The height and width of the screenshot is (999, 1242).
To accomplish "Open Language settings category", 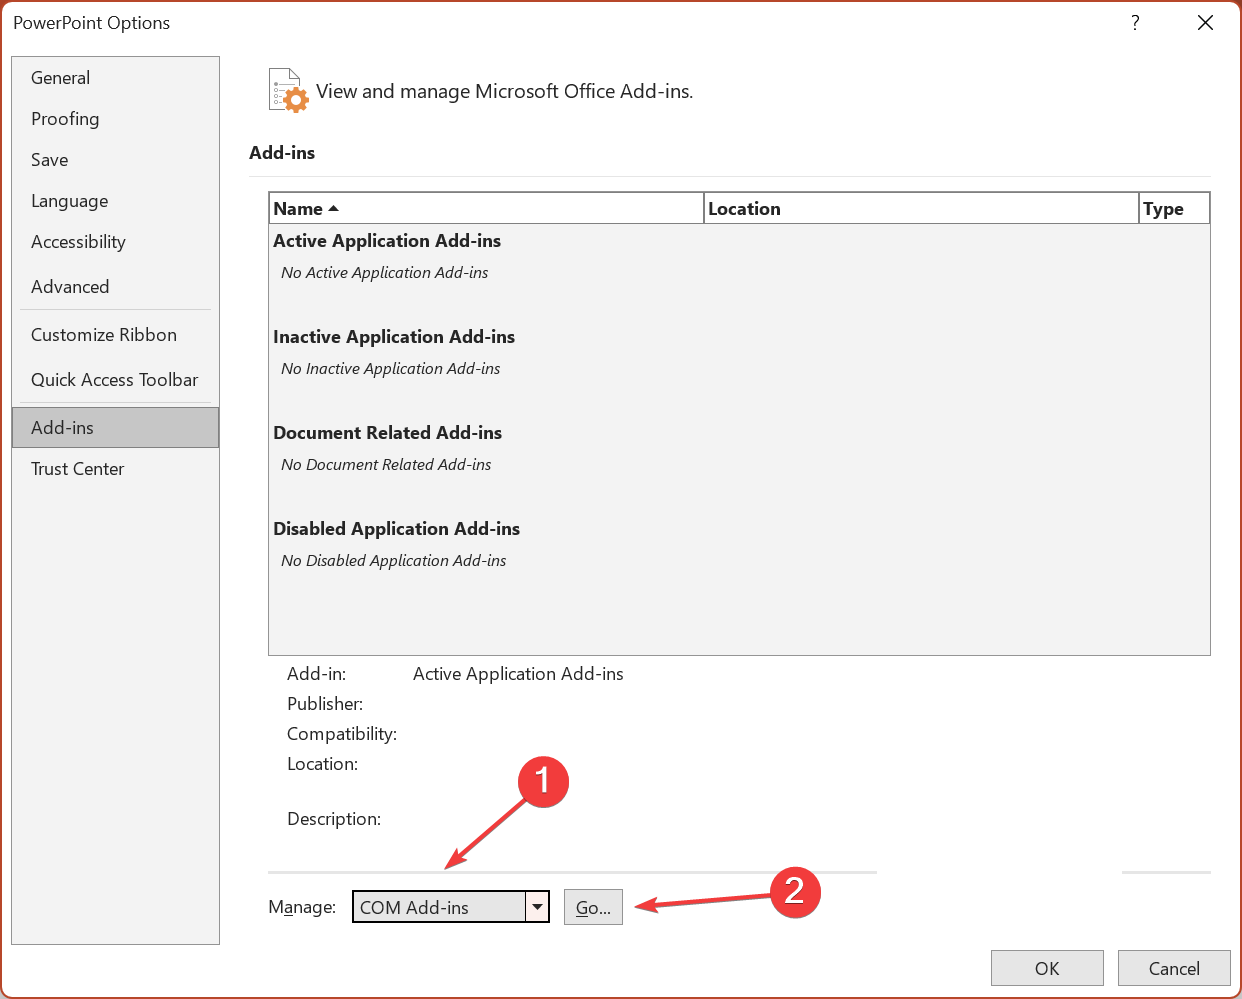I will click(115, 201).
